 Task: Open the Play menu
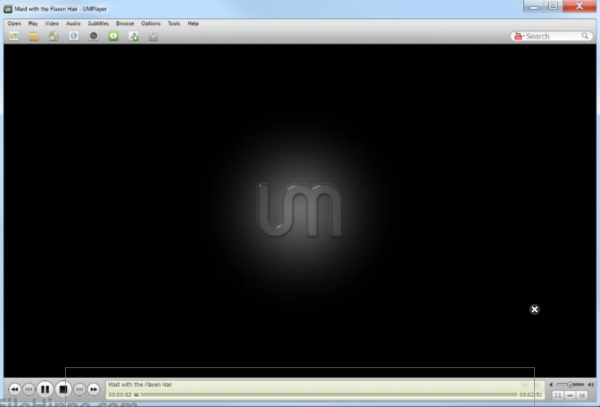click(x=33, y=23)
